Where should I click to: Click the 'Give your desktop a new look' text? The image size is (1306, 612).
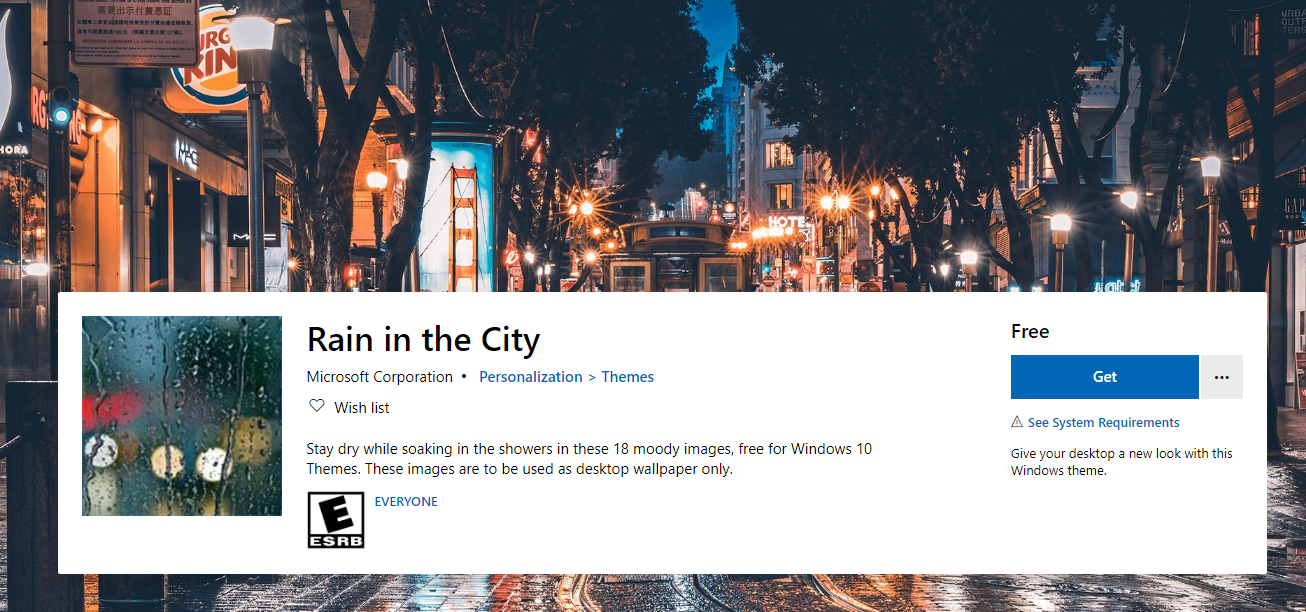1122,462
